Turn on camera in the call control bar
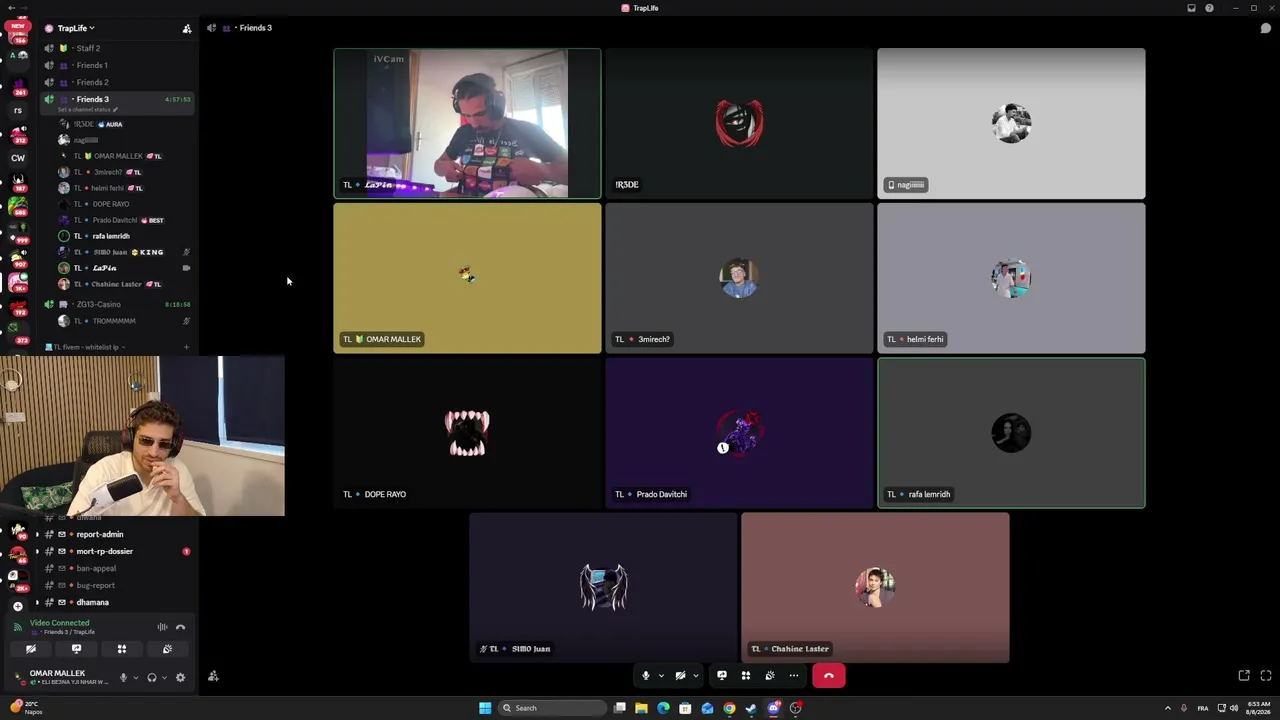Image resolution: width=1280 pixels, height=720 pixels. pos(680,676)
